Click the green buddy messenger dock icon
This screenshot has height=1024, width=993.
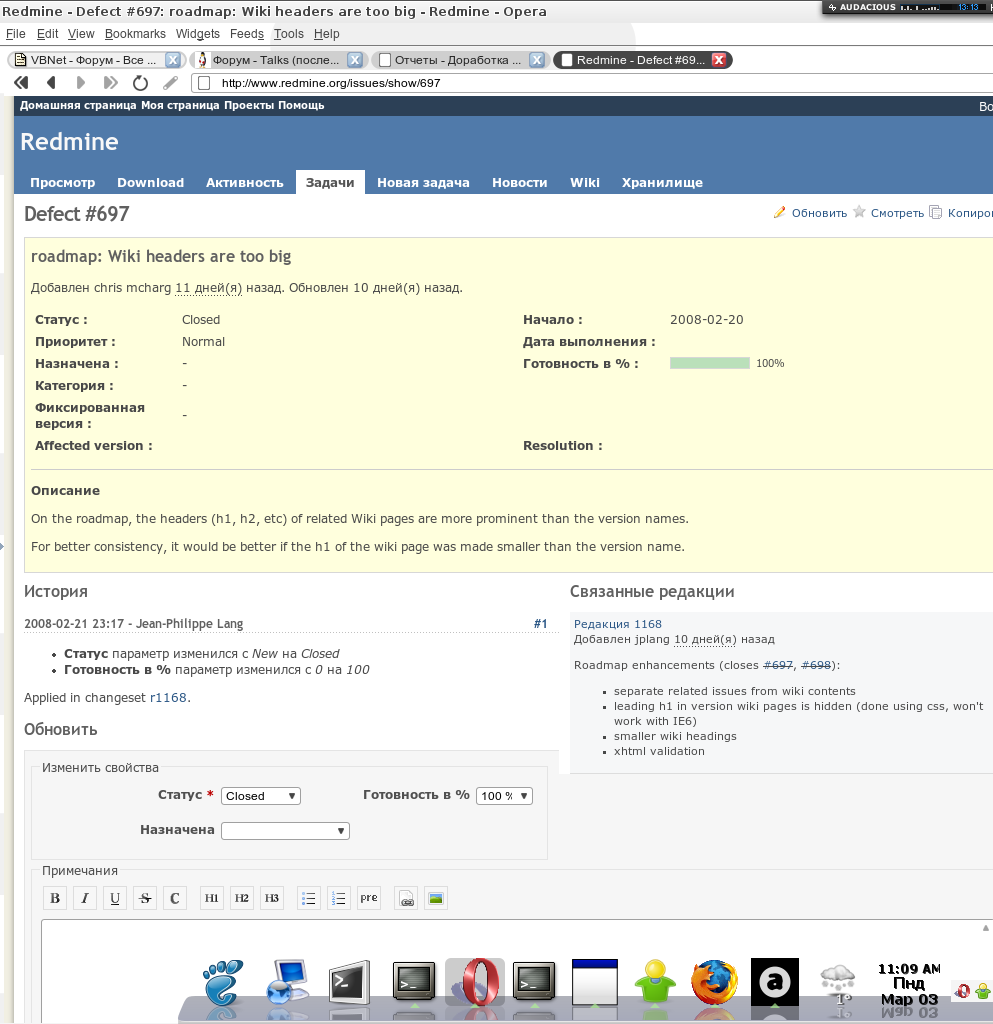(x=655, y=982)
